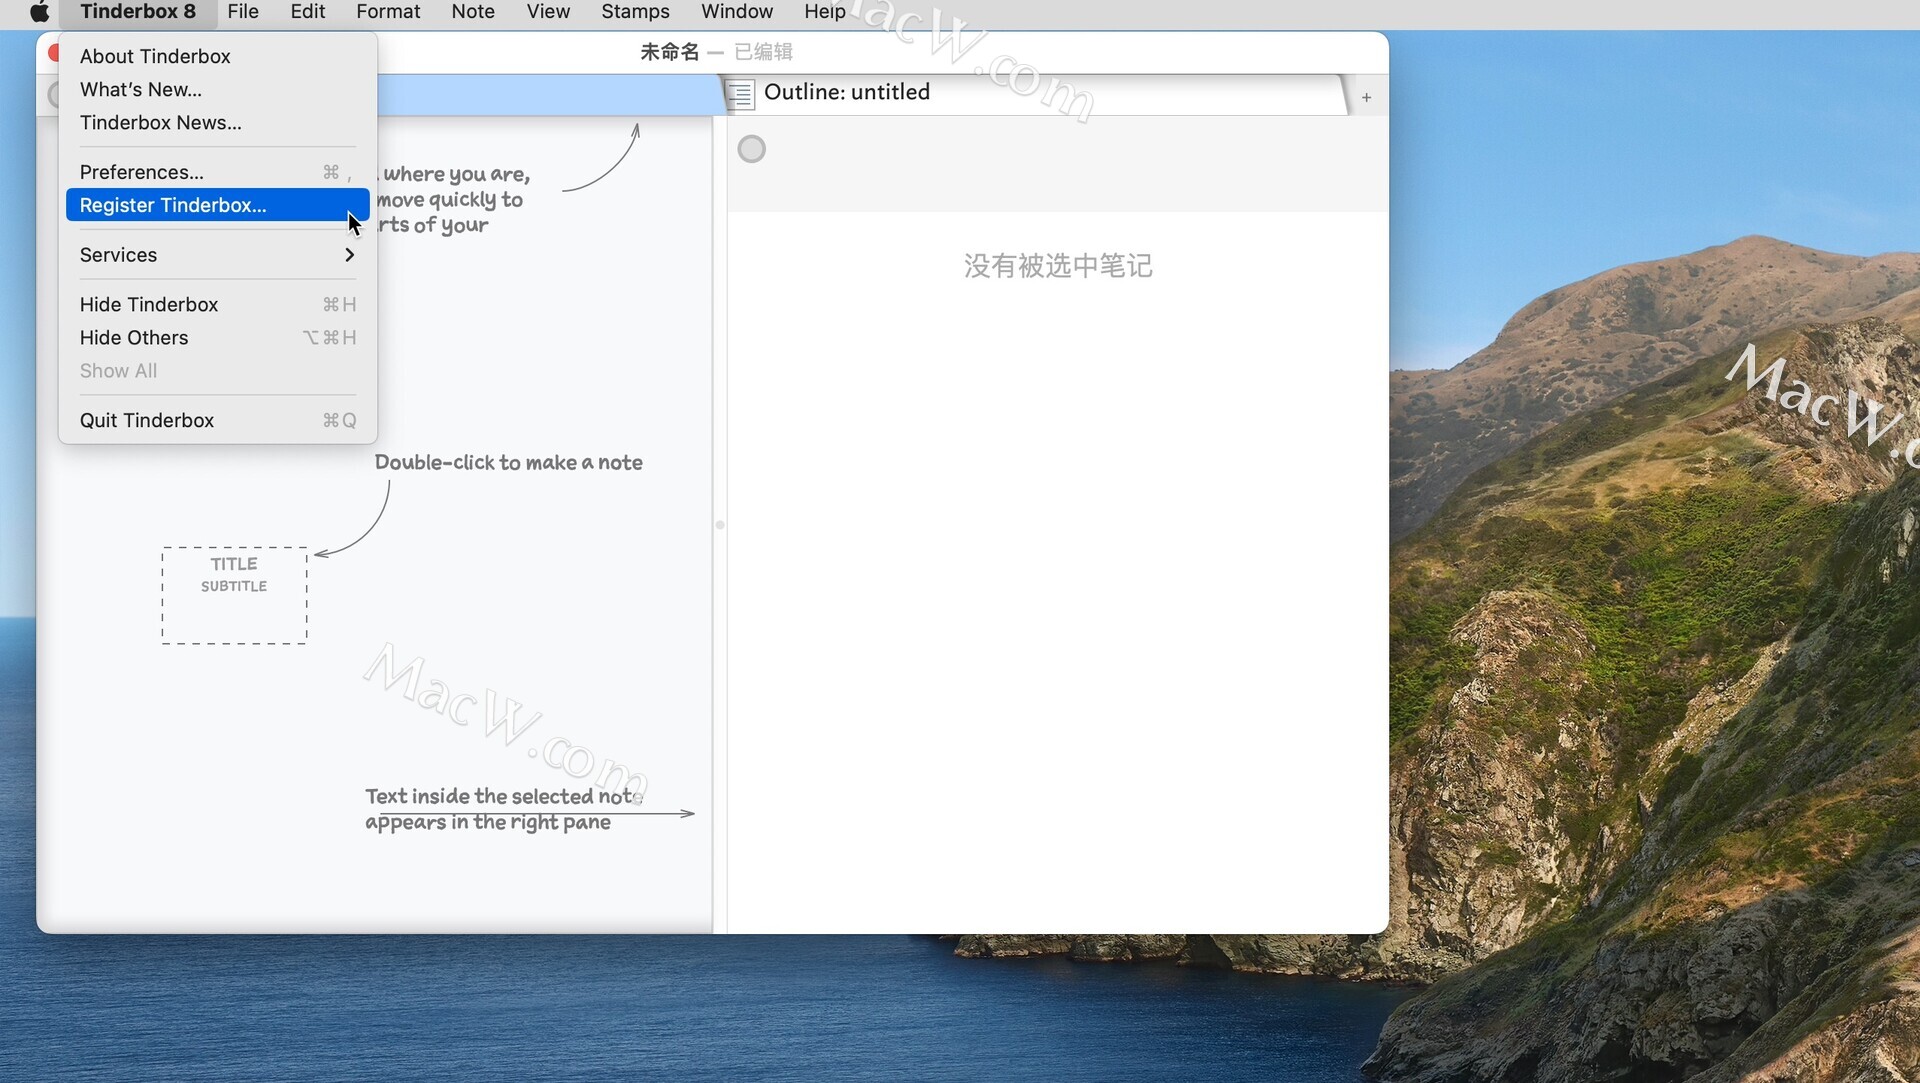Select Hide Tinderbox
Viewport: 1920px width, 1083px height.
pyautogui.click(x=217, y=304)
